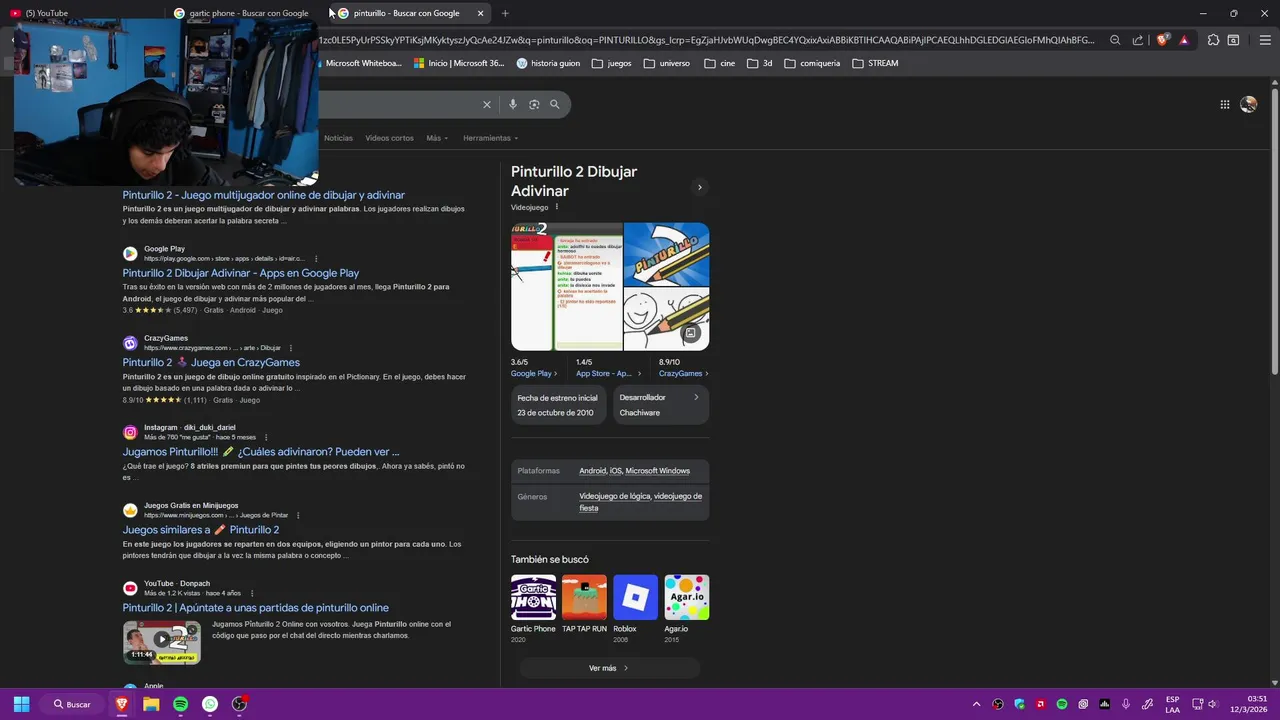Open the comiqueria bookmarks folder
The height and width of the screenshot is (720, 1280).
[x=811, y=63]
